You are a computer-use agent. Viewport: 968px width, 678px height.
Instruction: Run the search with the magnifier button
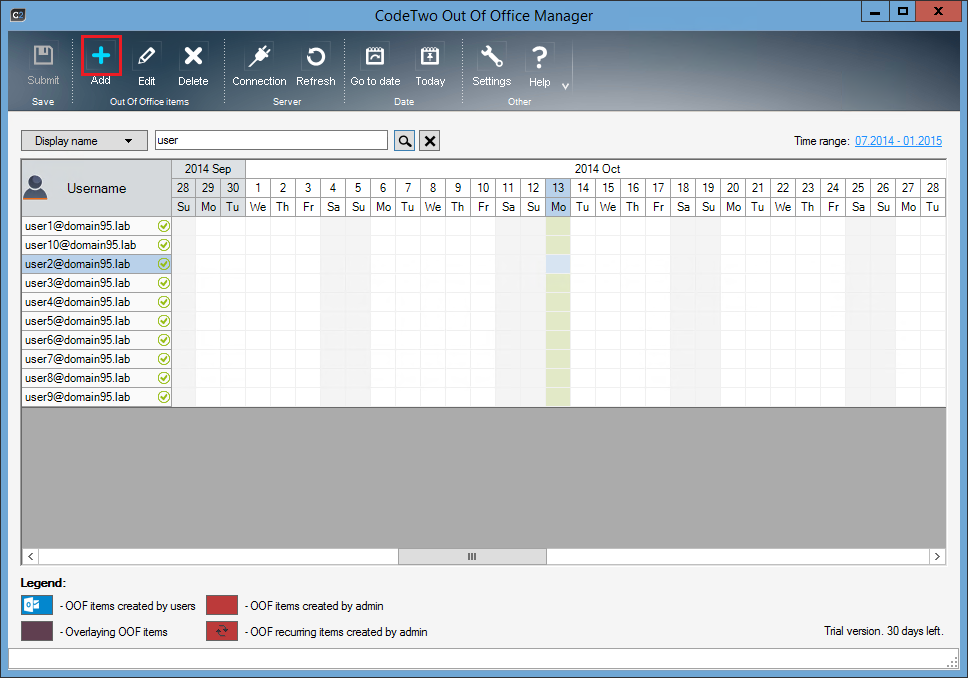click(404, 141)
